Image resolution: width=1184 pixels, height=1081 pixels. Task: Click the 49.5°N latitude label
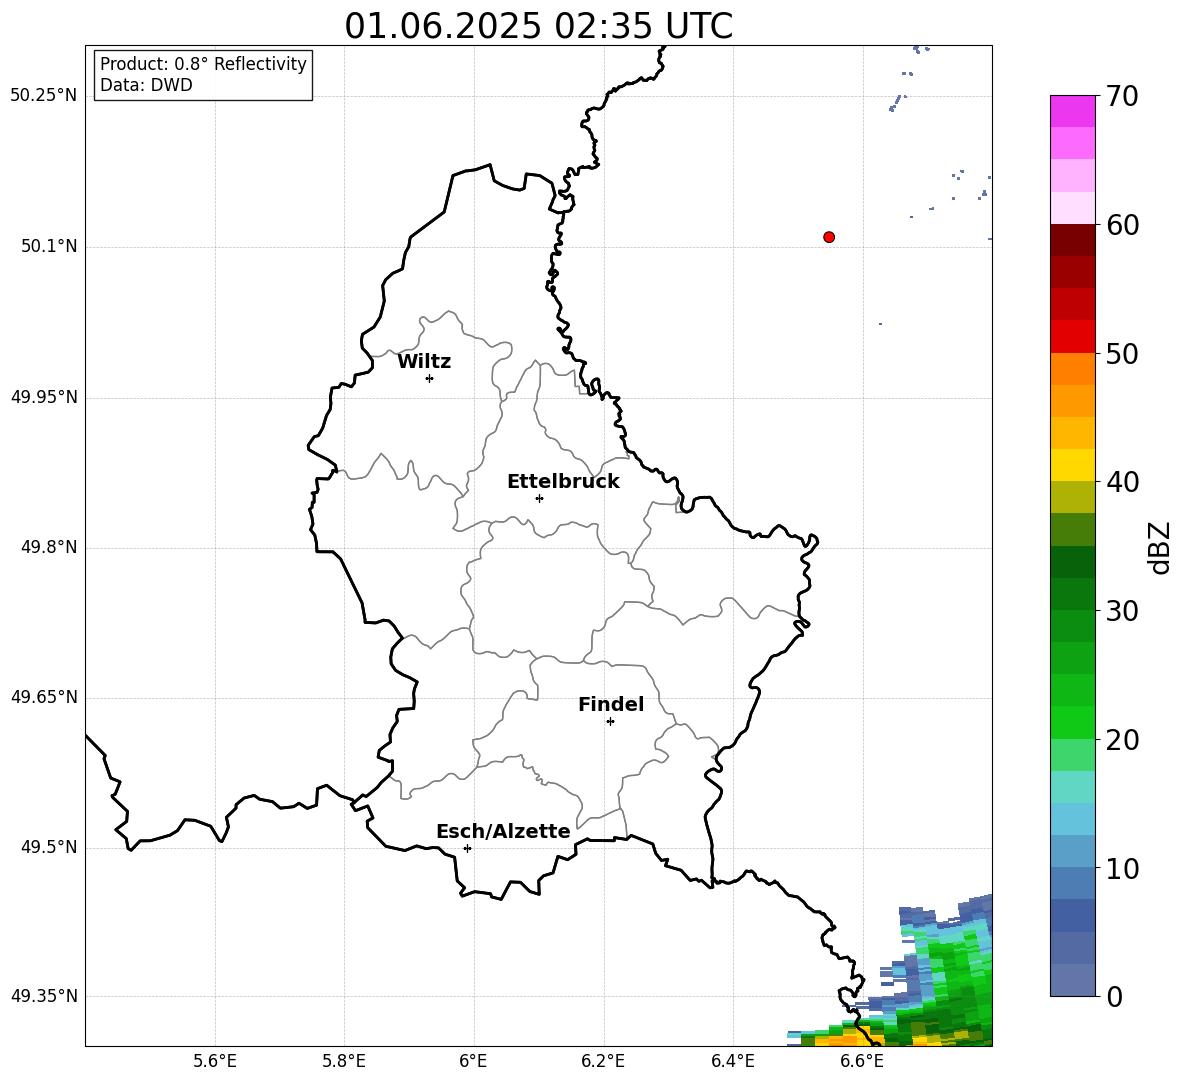pos(49,847)
